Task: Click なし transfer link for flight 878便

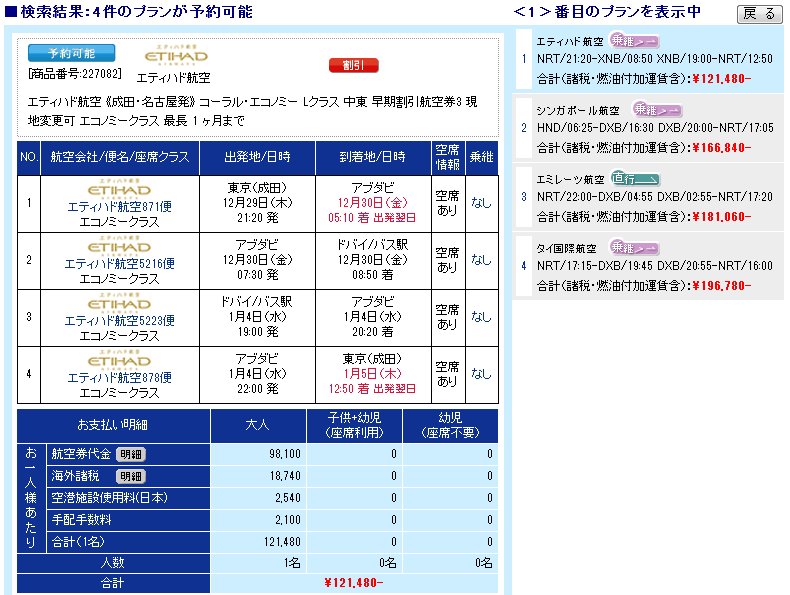Action: (x=481, y=373)
